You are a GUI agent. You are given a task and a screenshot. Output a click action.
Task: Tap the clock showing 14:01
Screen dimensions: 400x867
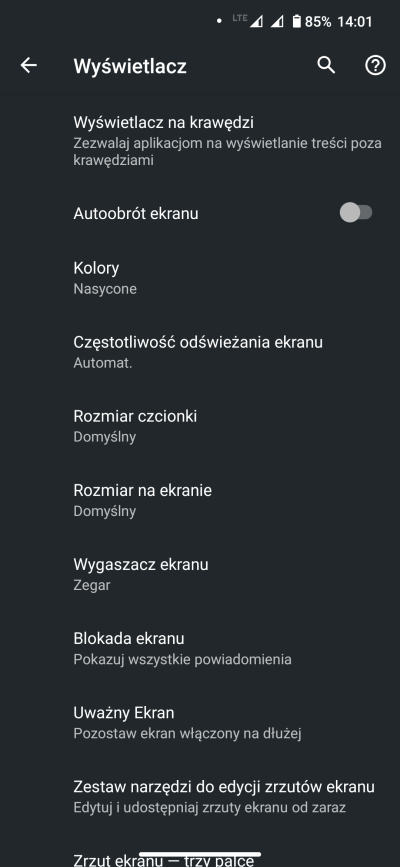[355, 22]
